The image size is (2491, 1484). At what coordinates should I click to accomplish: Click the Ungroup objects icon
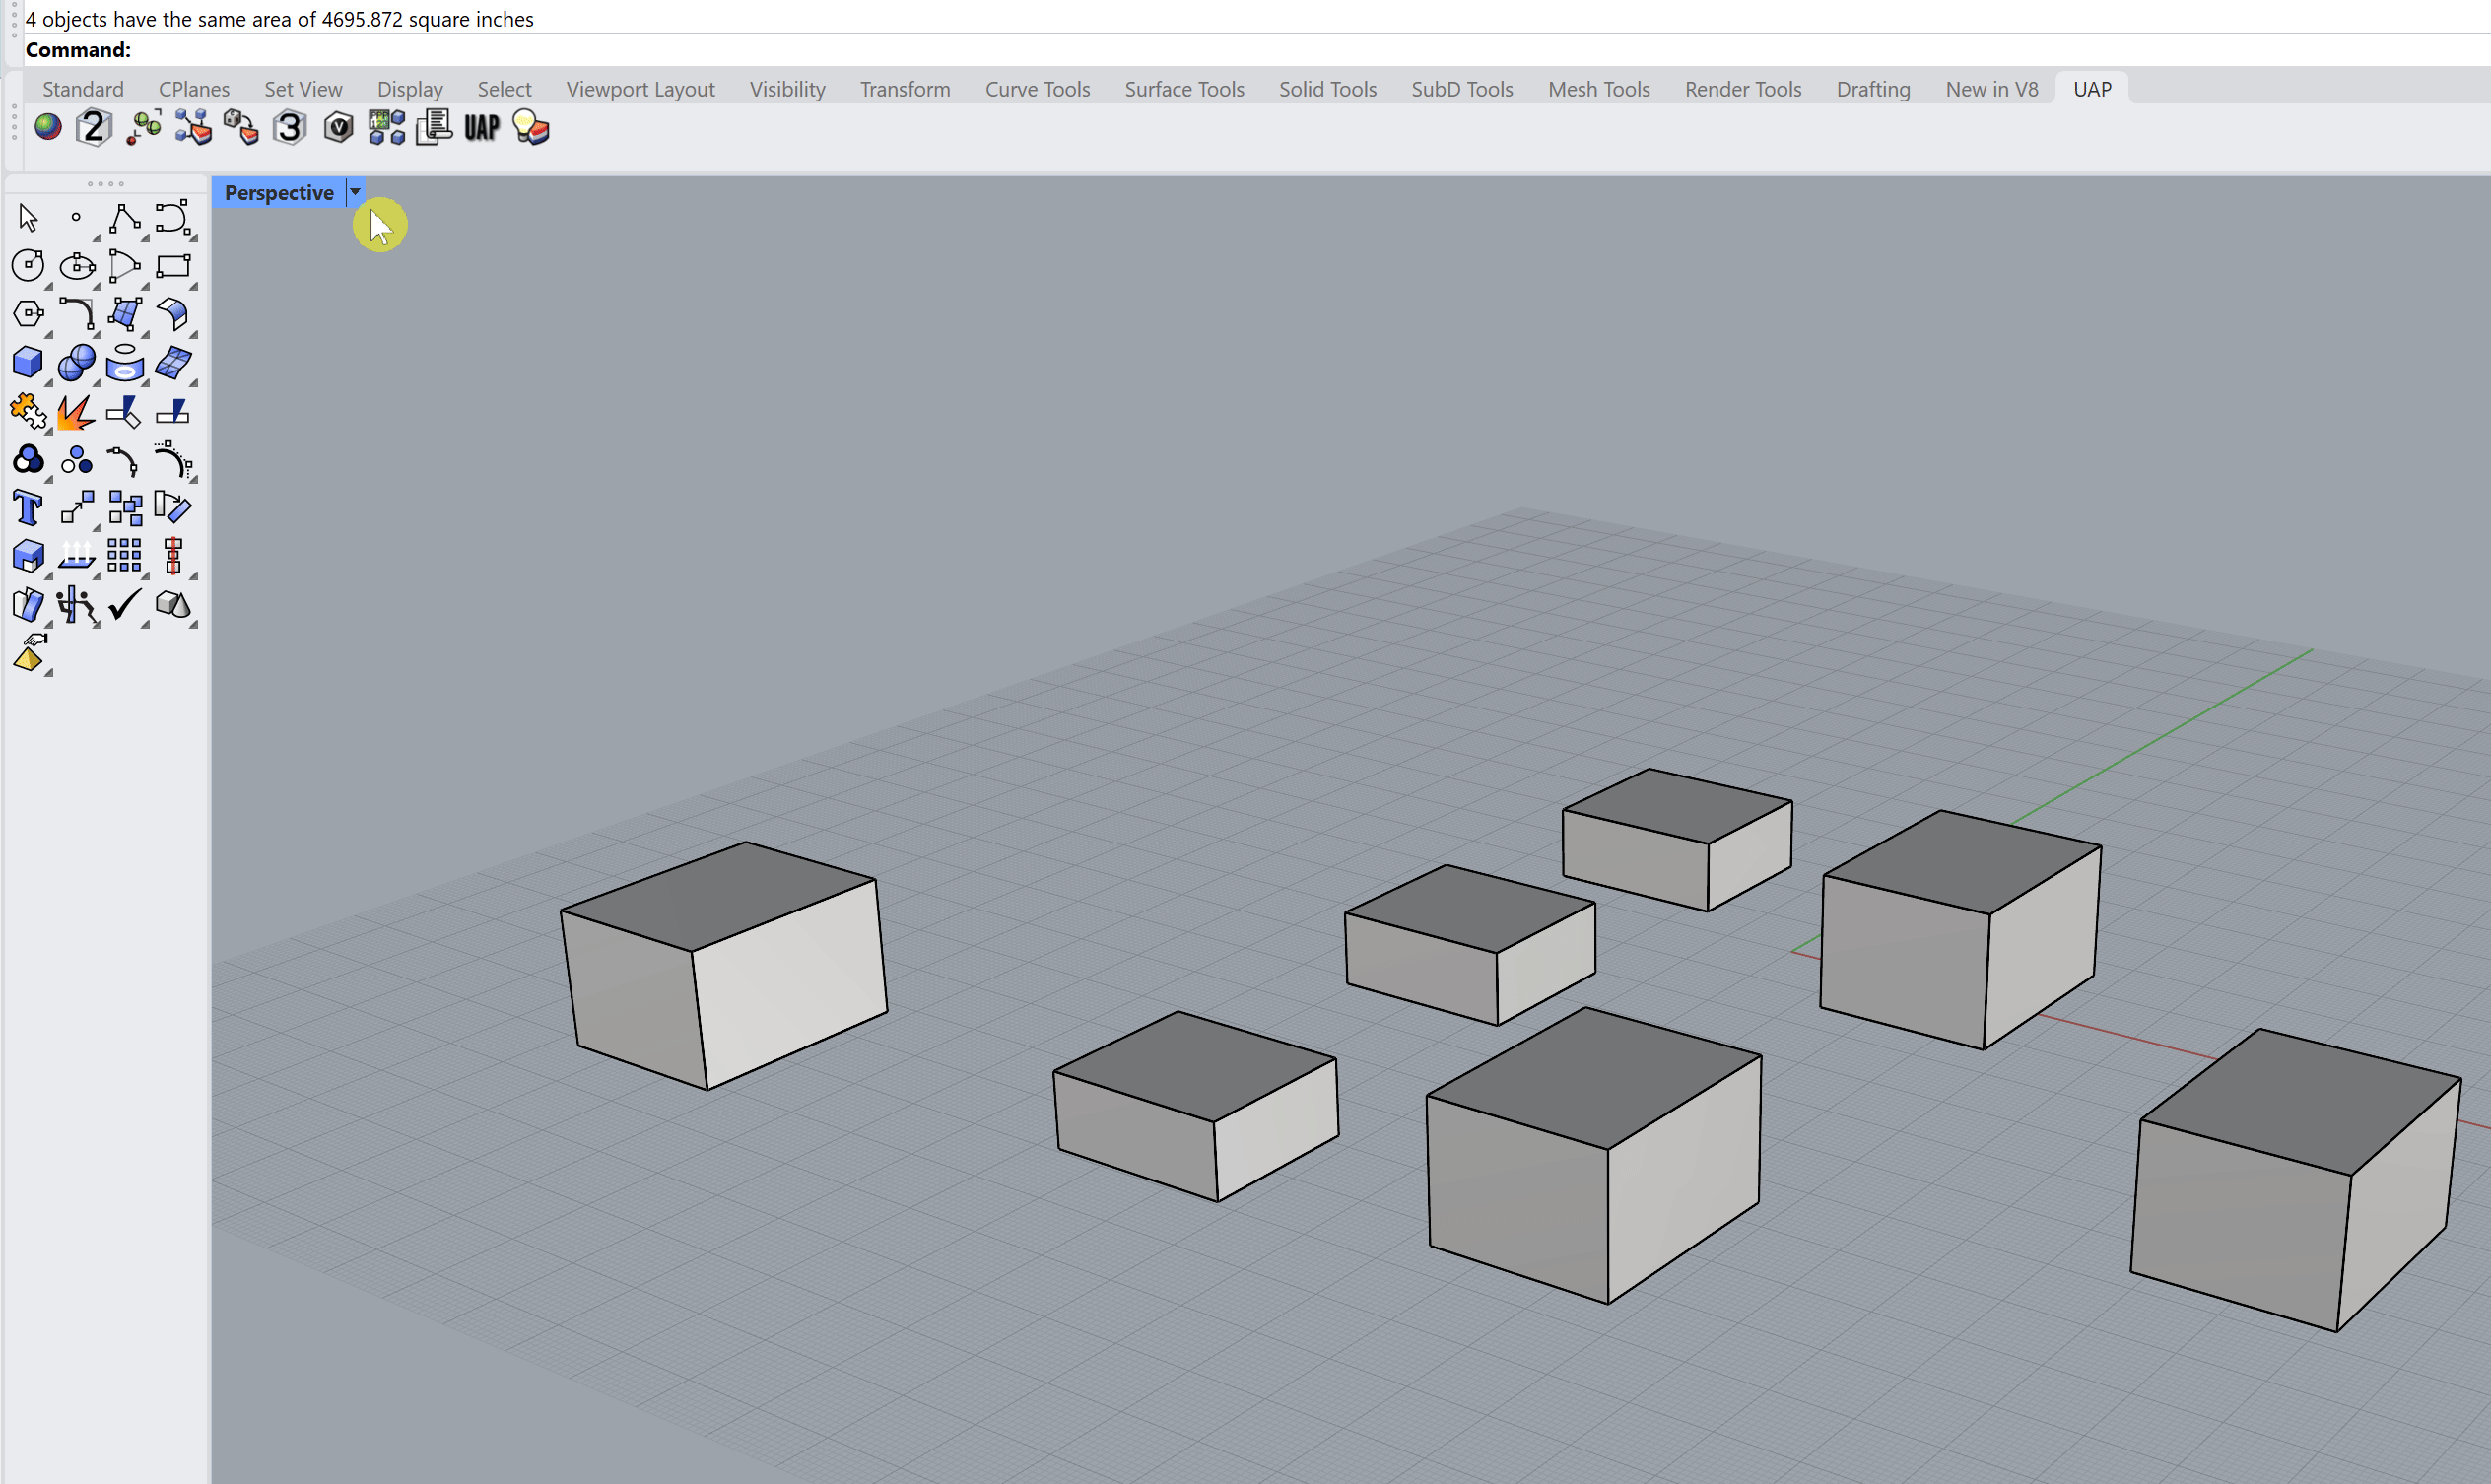point(76,459)
